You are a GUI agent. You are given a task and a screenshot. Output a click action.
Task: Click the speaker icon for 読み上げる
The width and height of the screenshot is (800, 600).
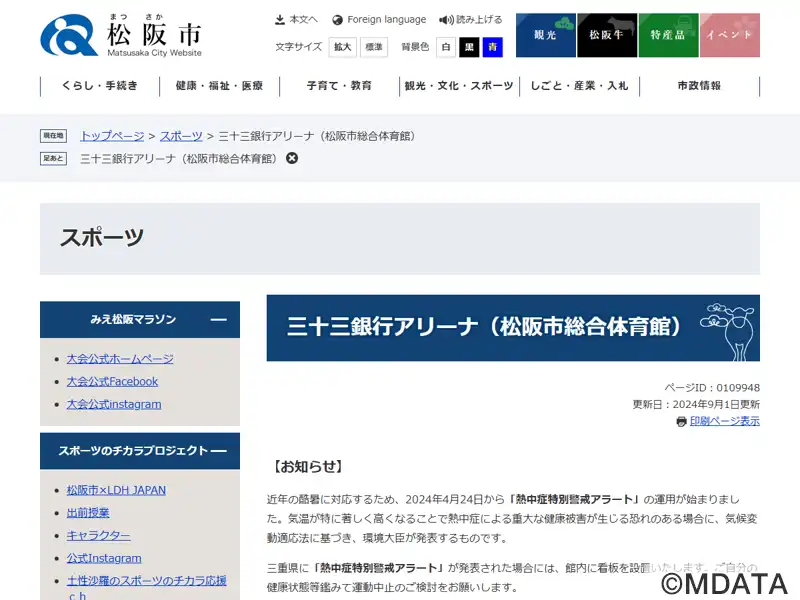click(x=446, y=20)
